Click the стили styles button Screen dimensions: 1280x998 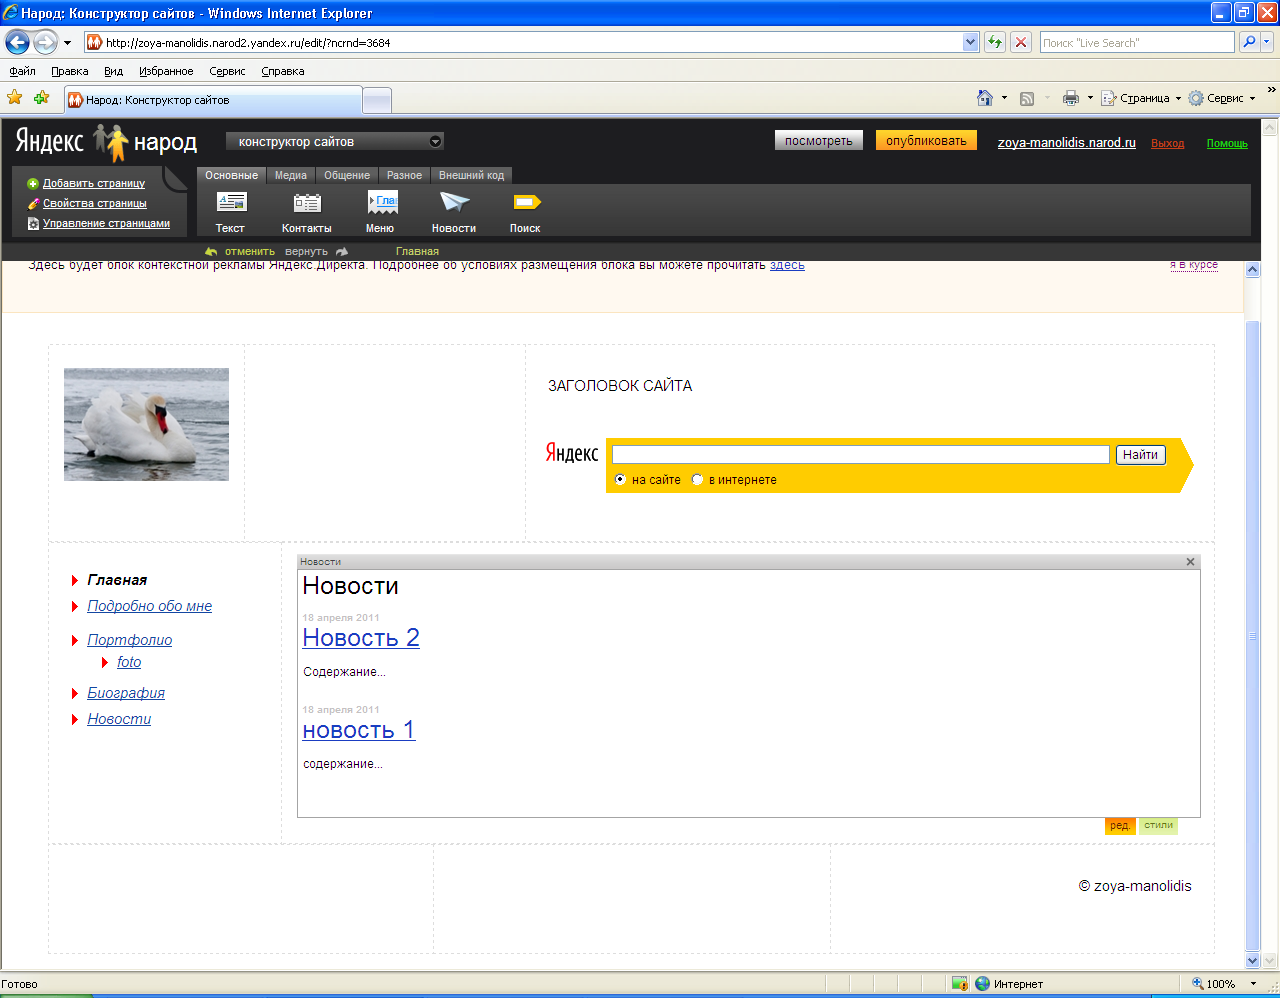(x=1158, y=826)
